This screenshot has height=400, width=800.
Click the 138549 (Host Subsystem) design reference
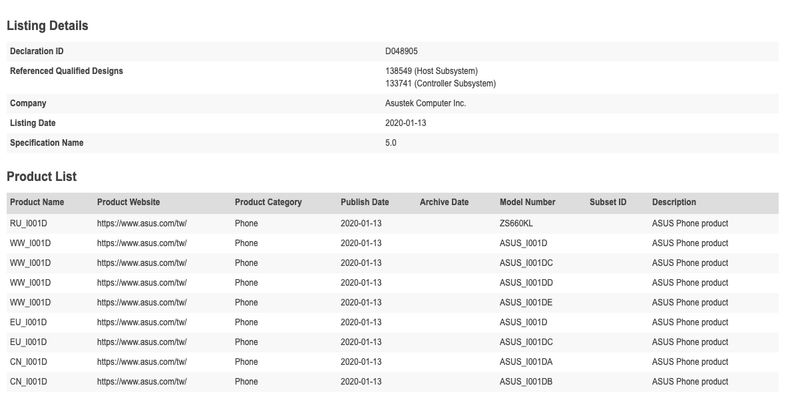(431, 71)
